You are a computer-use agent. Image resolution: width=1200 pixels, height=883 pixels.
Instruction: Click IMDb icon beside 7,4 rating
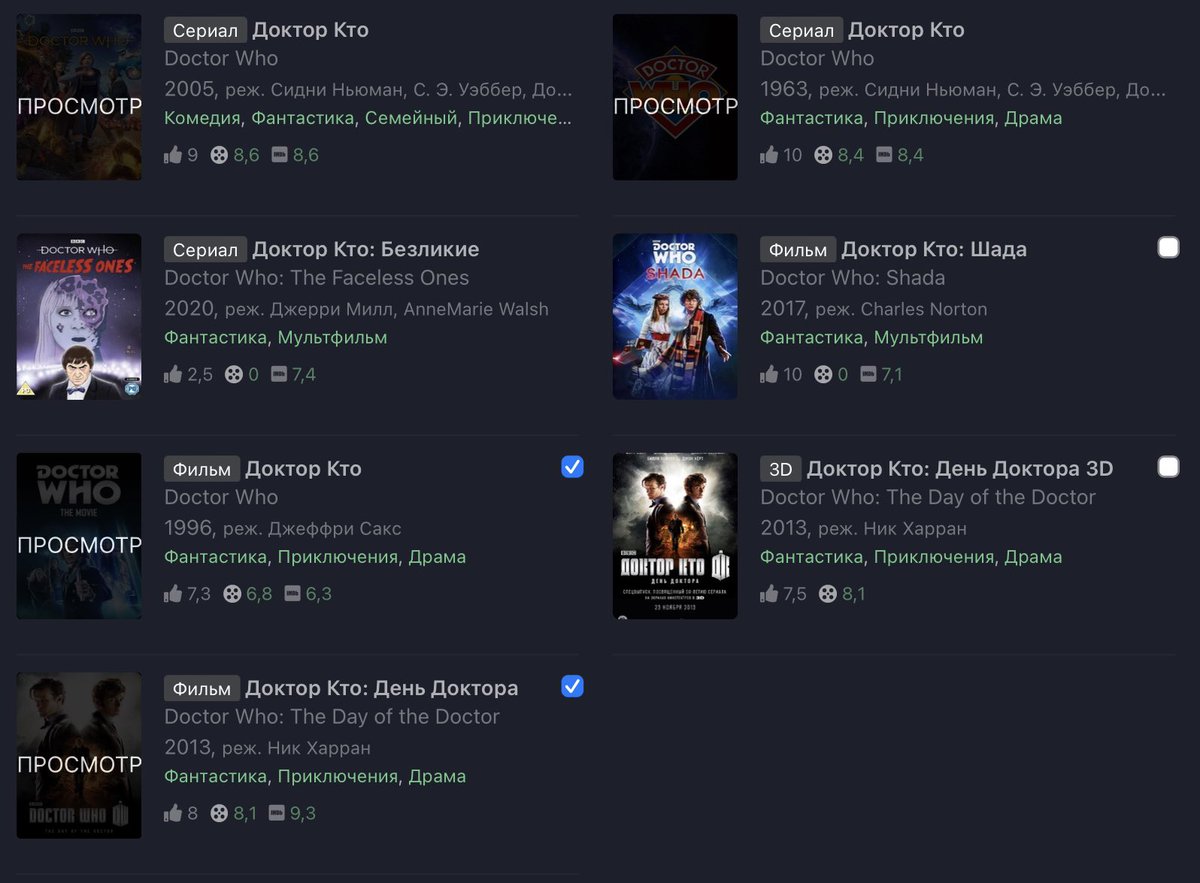[279, 374]
